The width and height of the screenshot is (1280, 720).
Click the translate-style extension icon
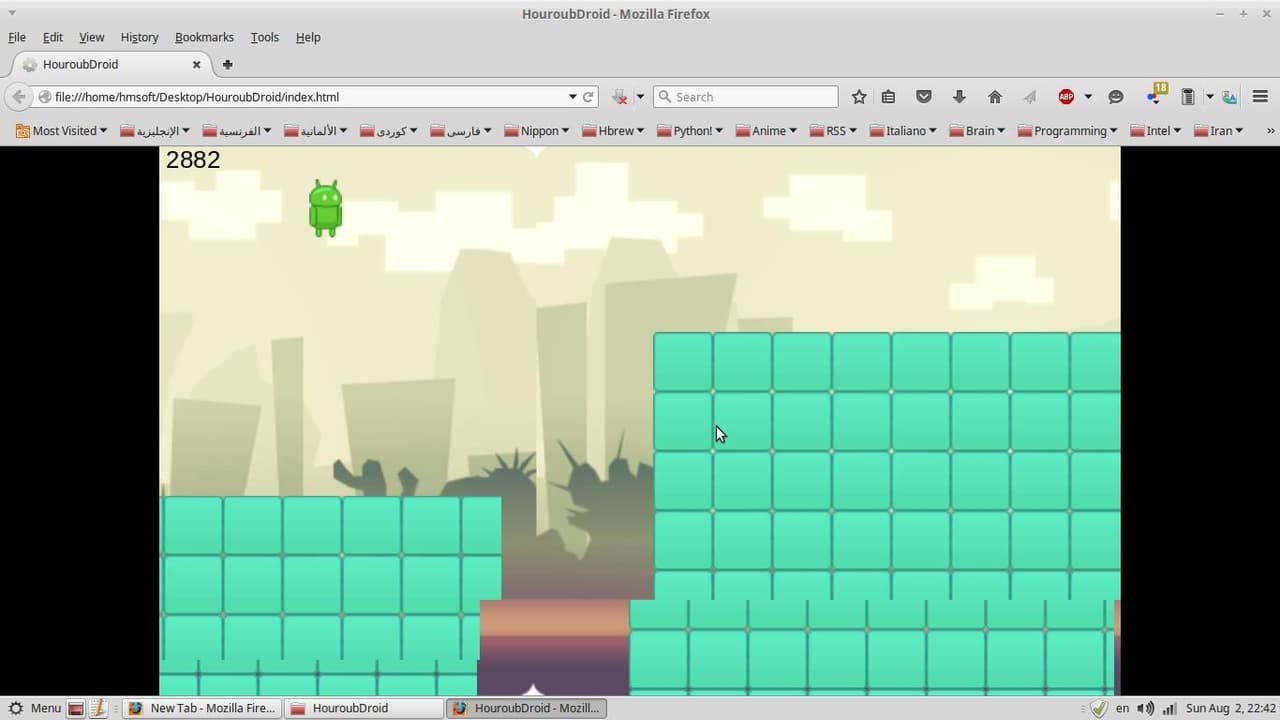point(1229,97)
